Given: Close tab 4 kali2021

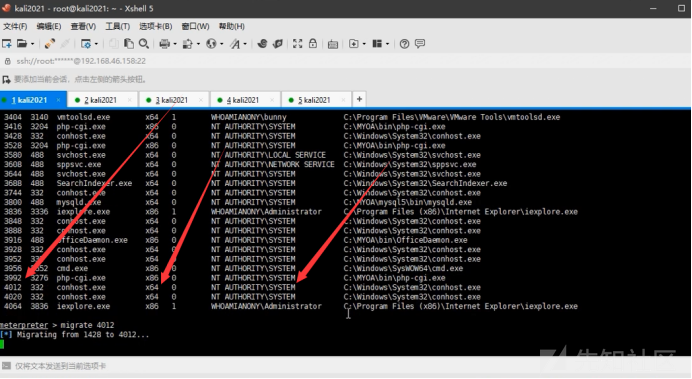Looking at the screenshot, I should [x=272, y=100].
